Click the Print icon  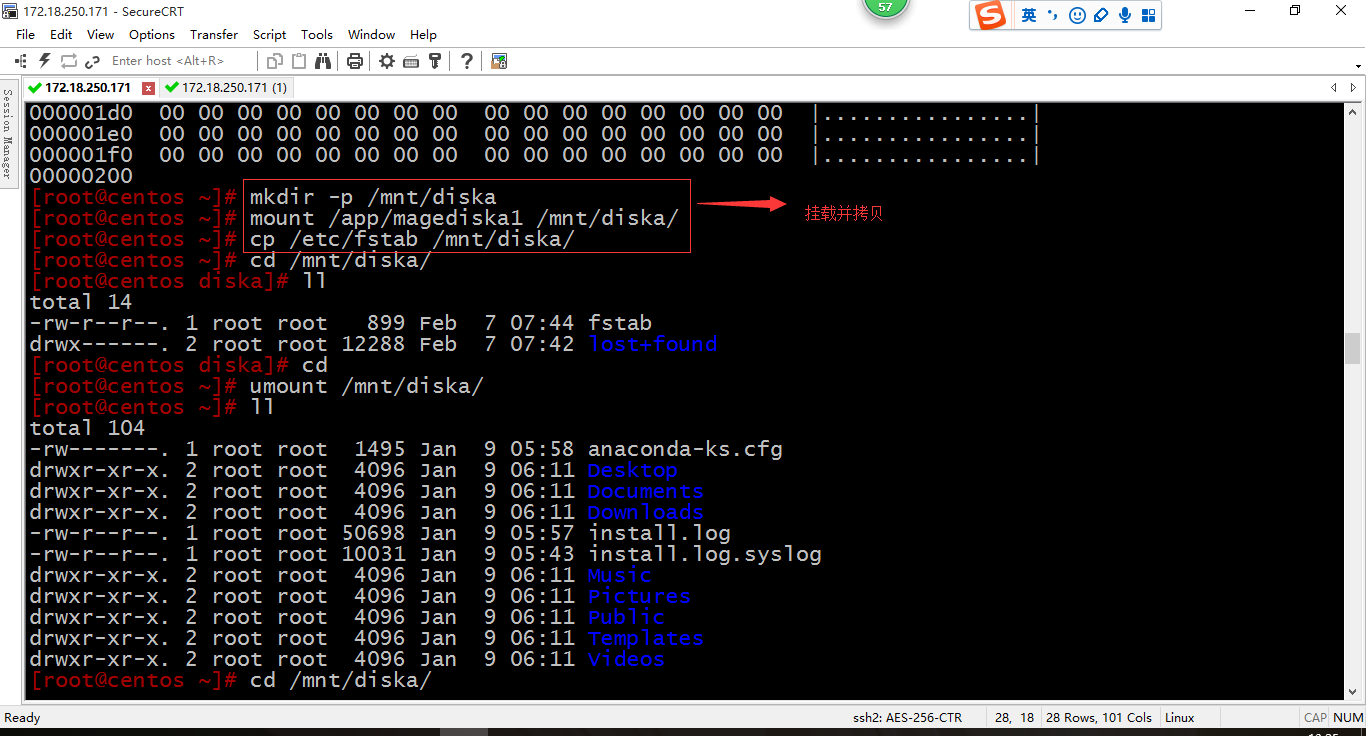tap(354, 61)
